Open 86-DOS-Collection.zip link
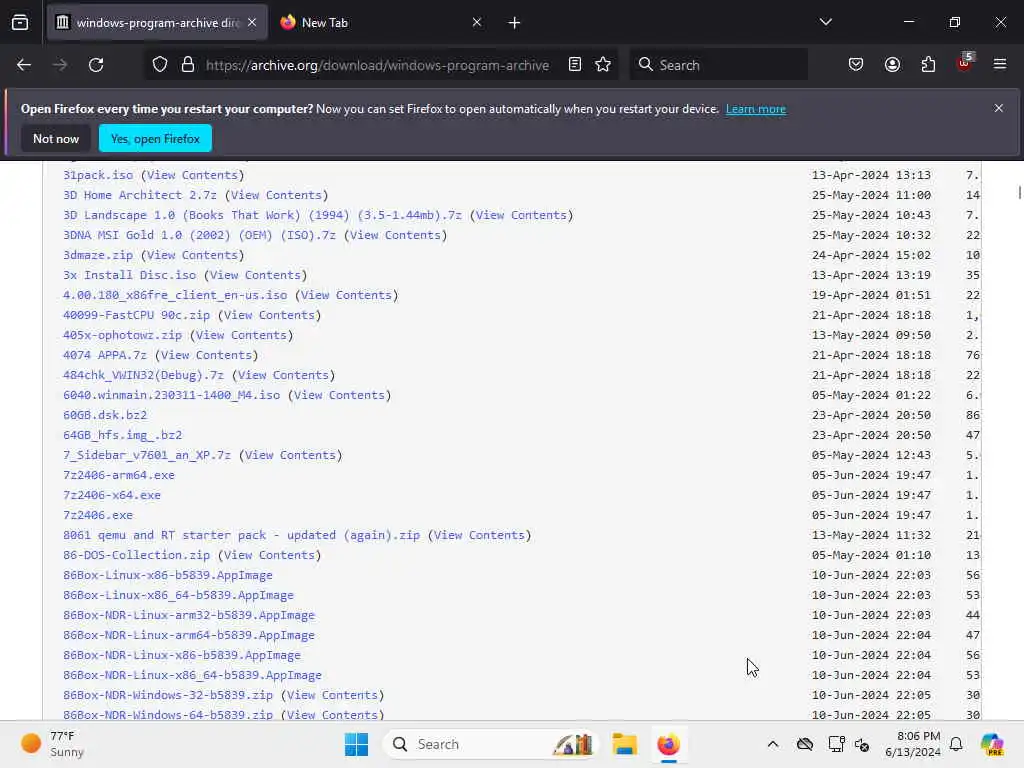Image resolution: width=1024 pixels, height=768 pixels. pos(136,555)
